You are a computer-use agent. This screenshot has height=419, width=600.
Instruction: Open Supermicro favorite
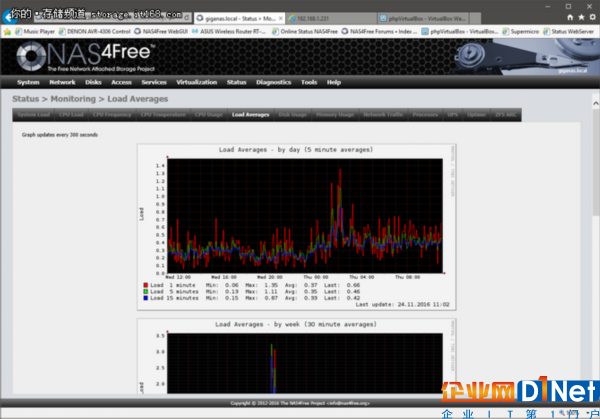520,31
